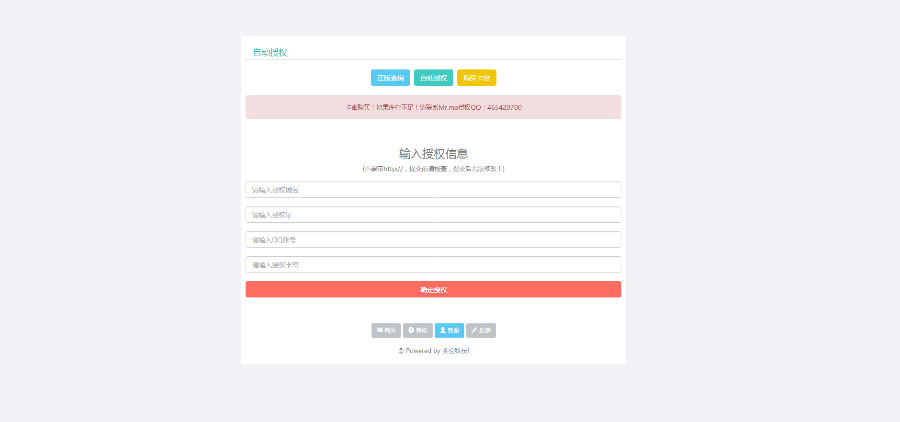This screenshot has width=900, height=422.
Task: Click the http:// warning note below heading
Action: (433, 169)
